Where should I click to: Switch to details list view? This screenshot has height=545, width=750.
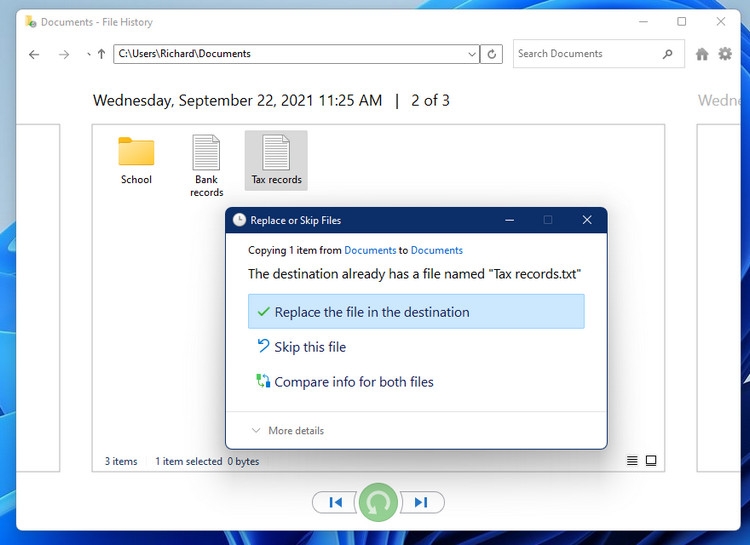[632, 461]
